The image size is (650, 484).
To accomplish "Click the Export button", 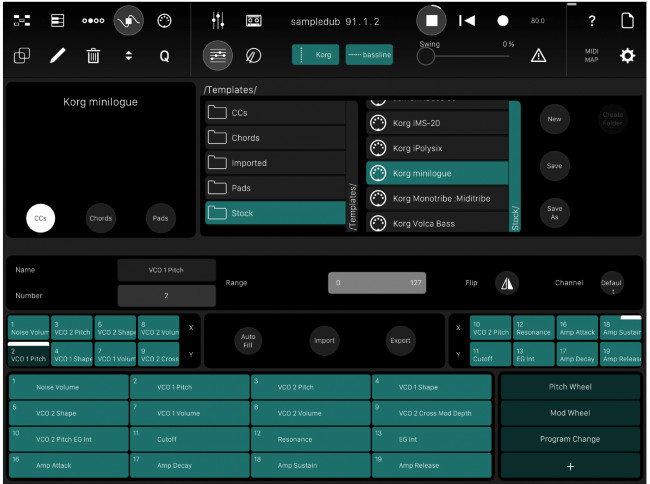I will coord(400,341).
